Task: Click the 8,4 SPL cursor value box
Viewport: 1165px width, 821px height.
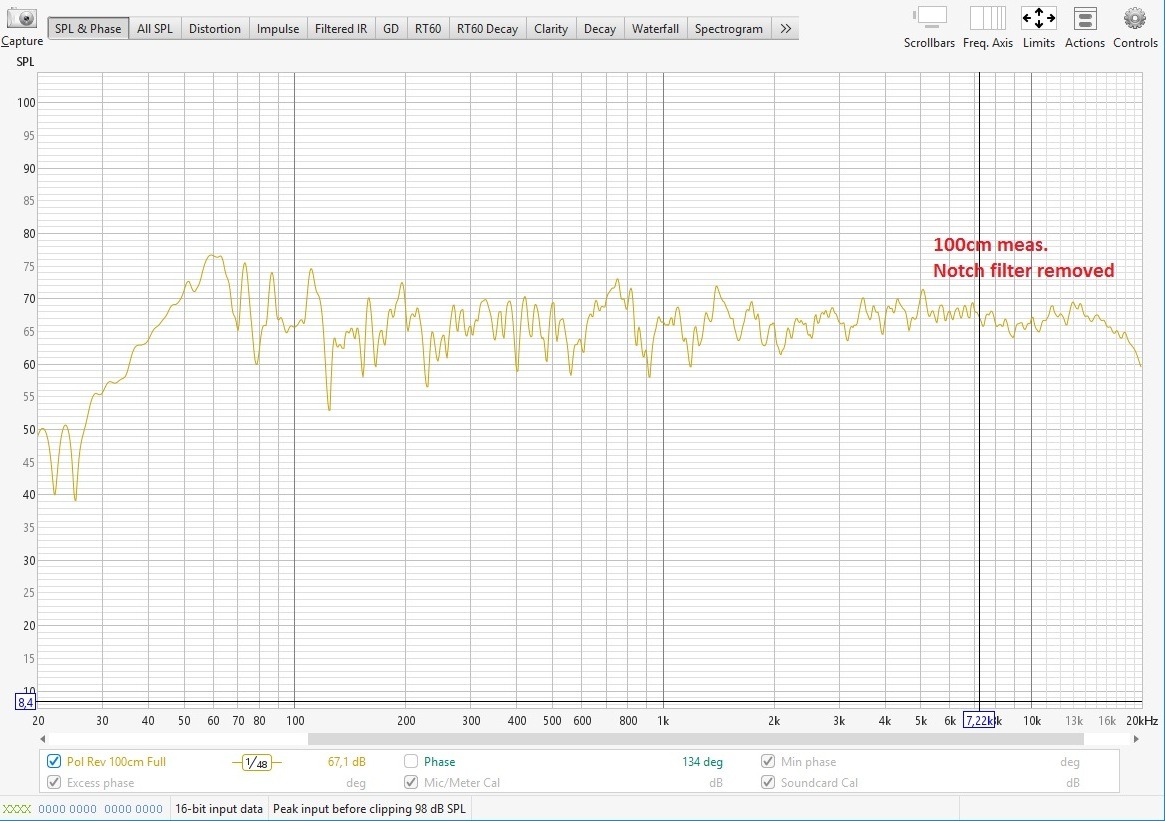Action: 25,701
